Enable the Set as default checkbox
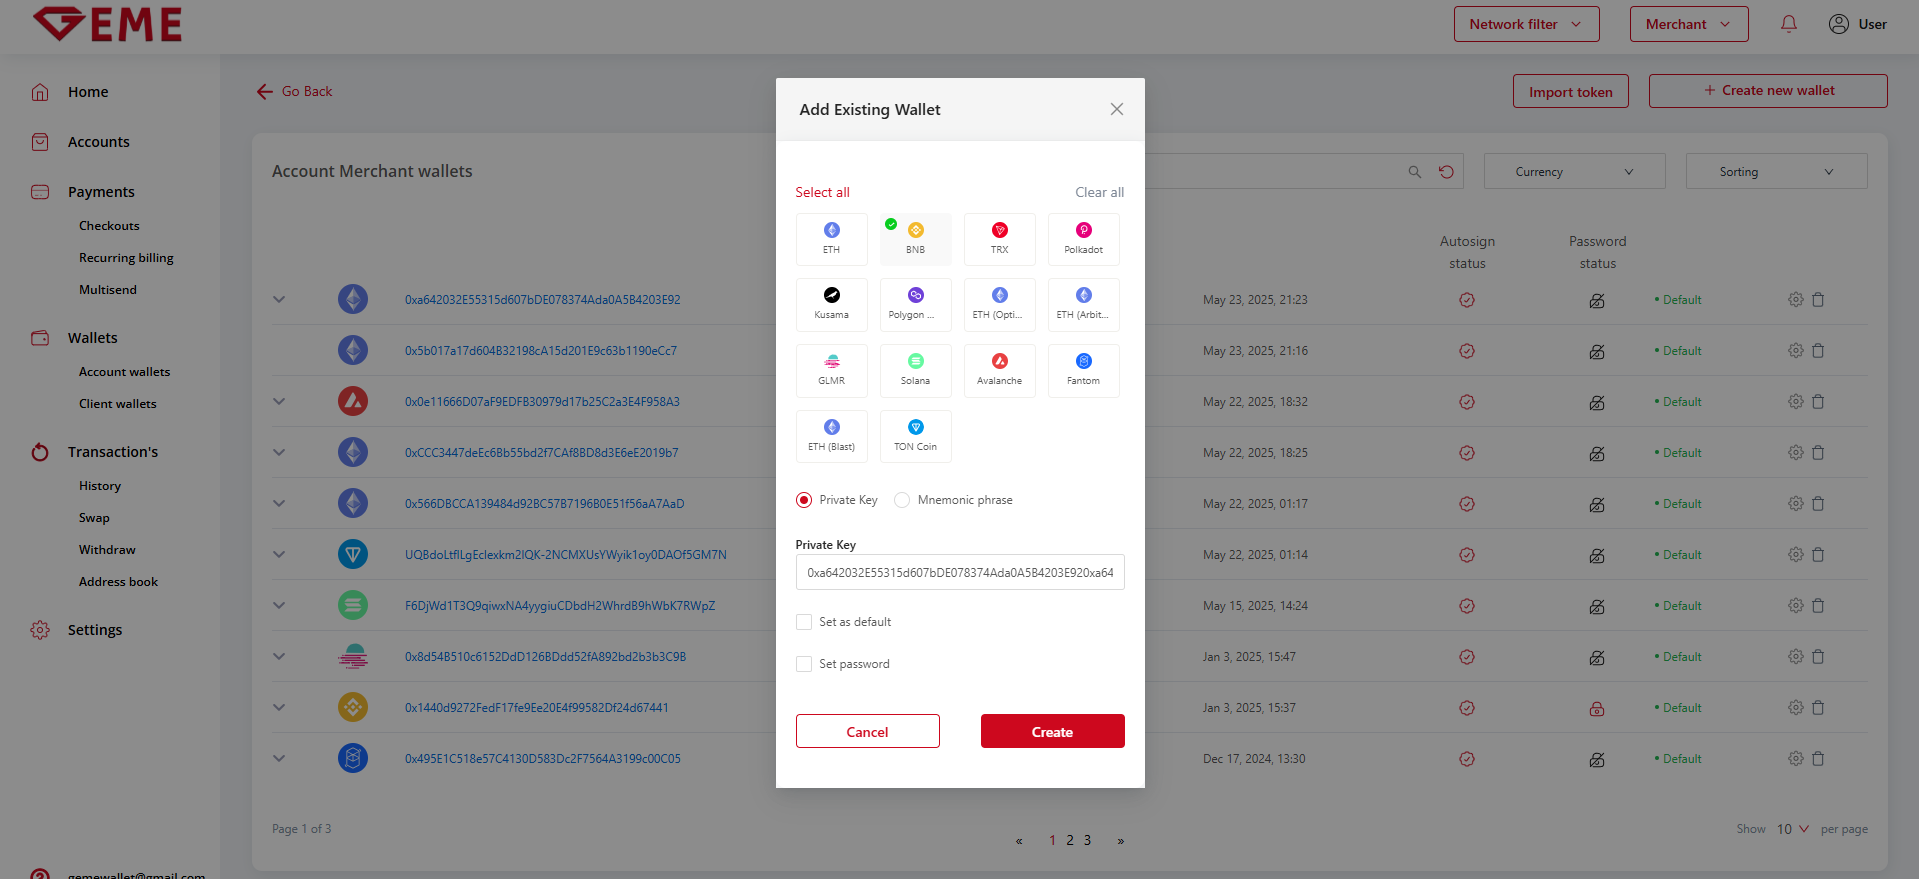 804,622
